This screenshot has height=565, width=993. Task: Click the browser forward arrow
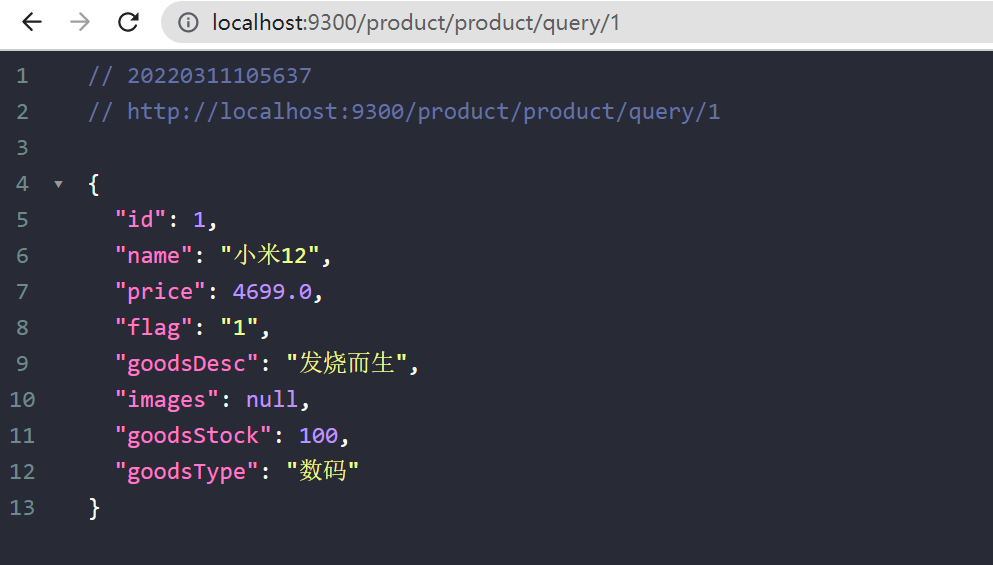tap(80, 22)
